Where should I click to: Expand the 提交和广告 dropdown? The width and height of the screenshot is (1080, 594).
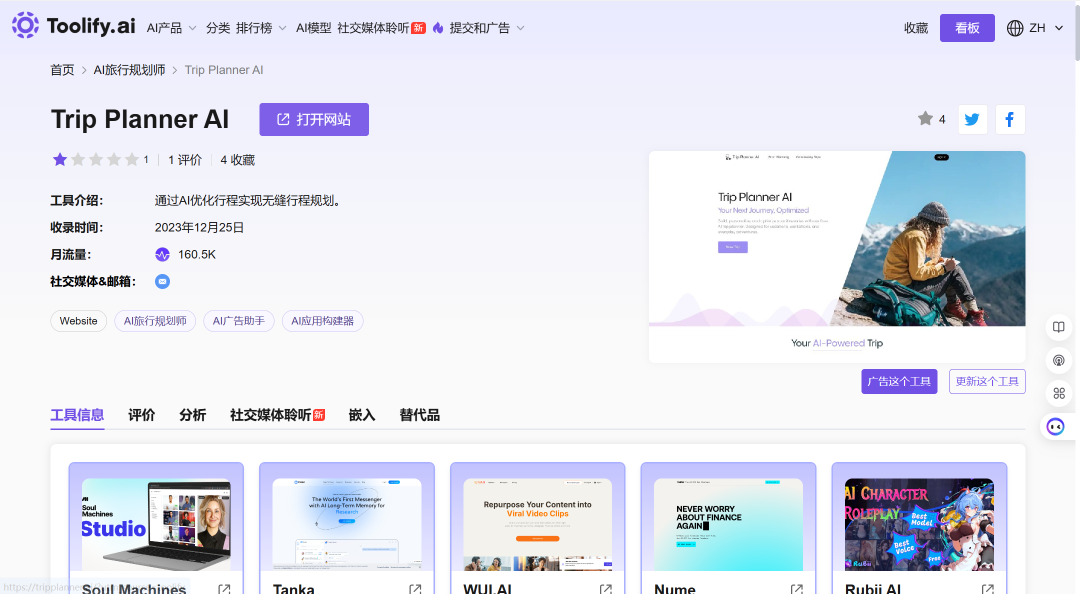pyautogui.click(x=487, y=28)
